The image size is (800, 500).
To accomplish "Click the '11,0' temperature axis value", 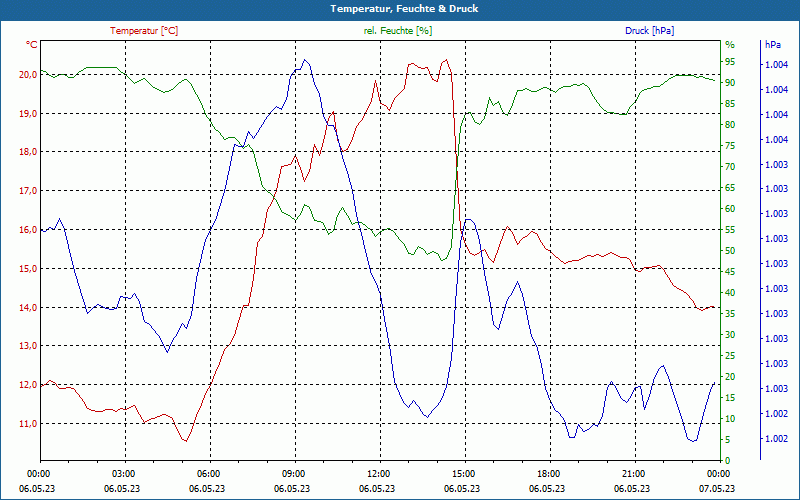I will (x=28, y=423).
